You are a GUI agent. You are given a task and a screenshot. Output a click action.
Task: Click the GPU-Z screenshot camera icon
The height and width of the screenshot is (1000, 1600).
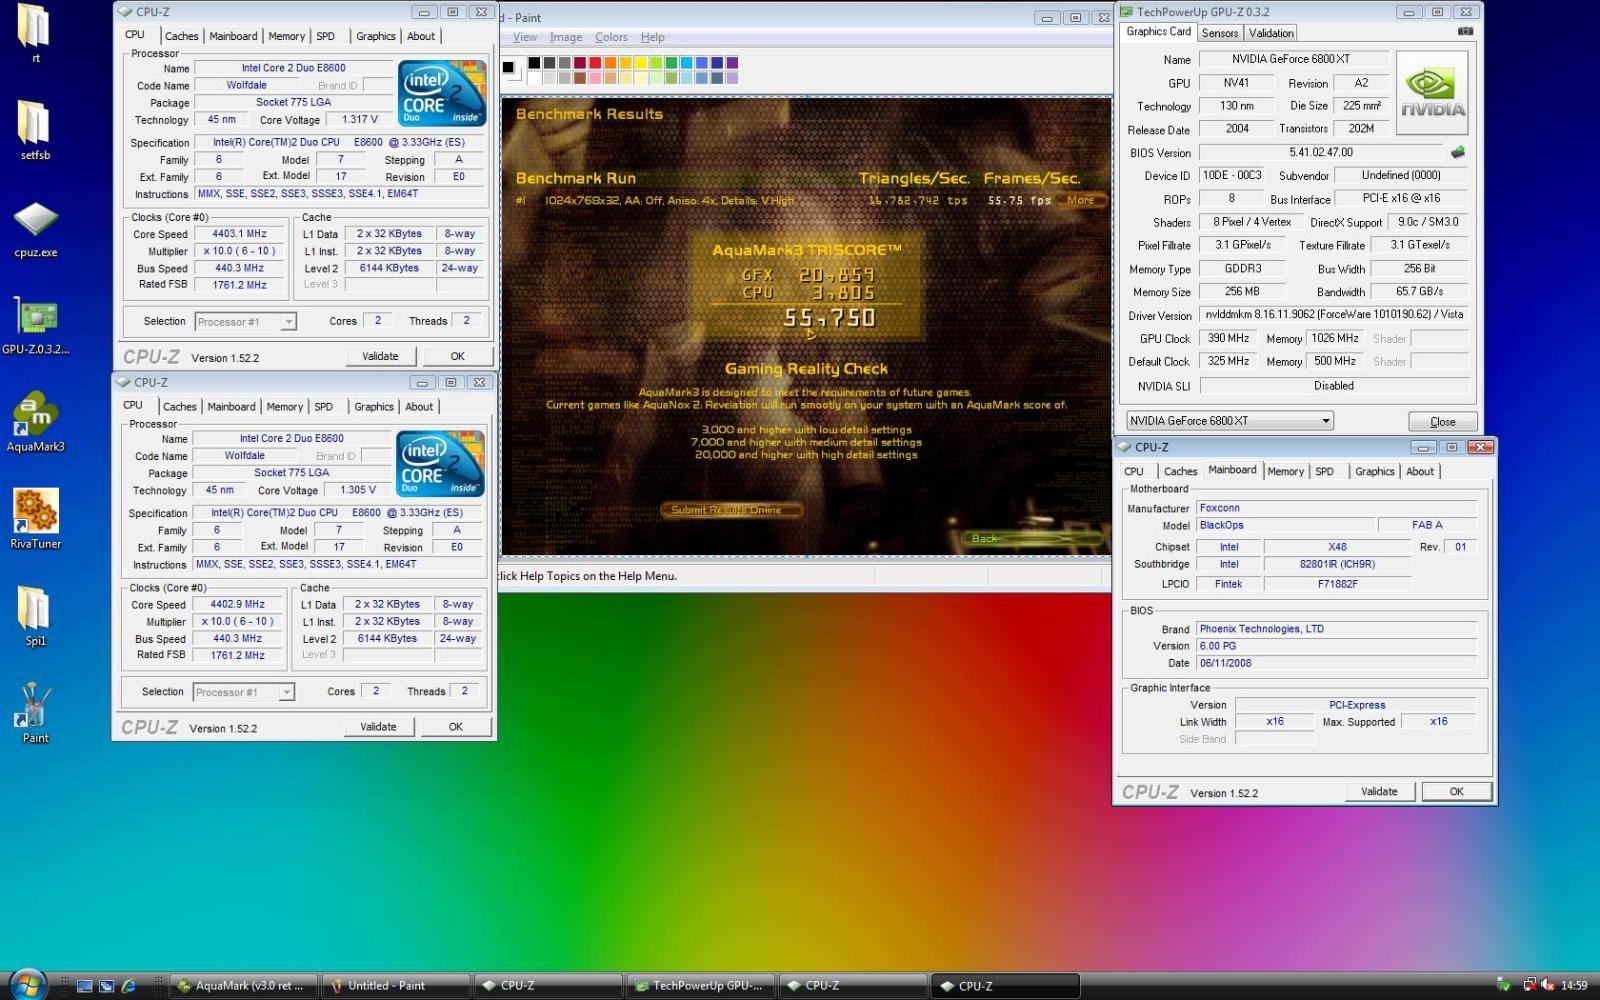(1465, 31)
